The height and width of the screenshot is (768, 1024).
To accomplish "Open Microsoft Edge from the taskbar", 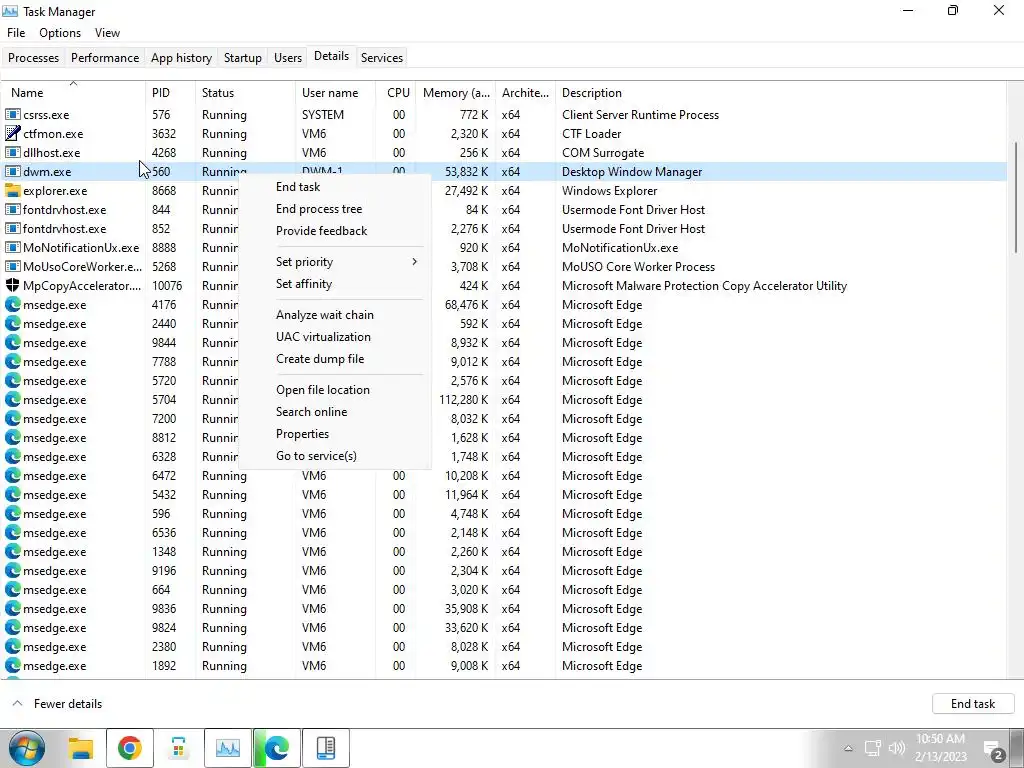I will tap(276, 748).
